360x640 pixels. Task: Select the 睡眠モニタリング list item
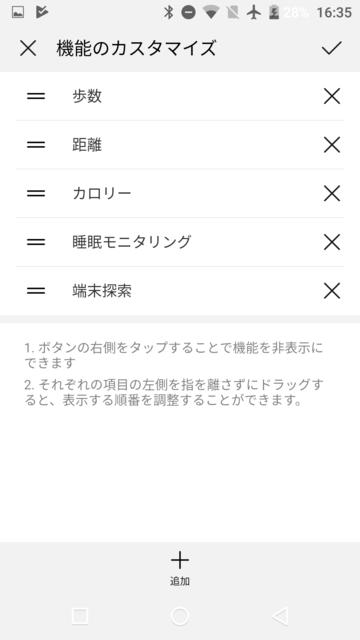pos(180,242)
